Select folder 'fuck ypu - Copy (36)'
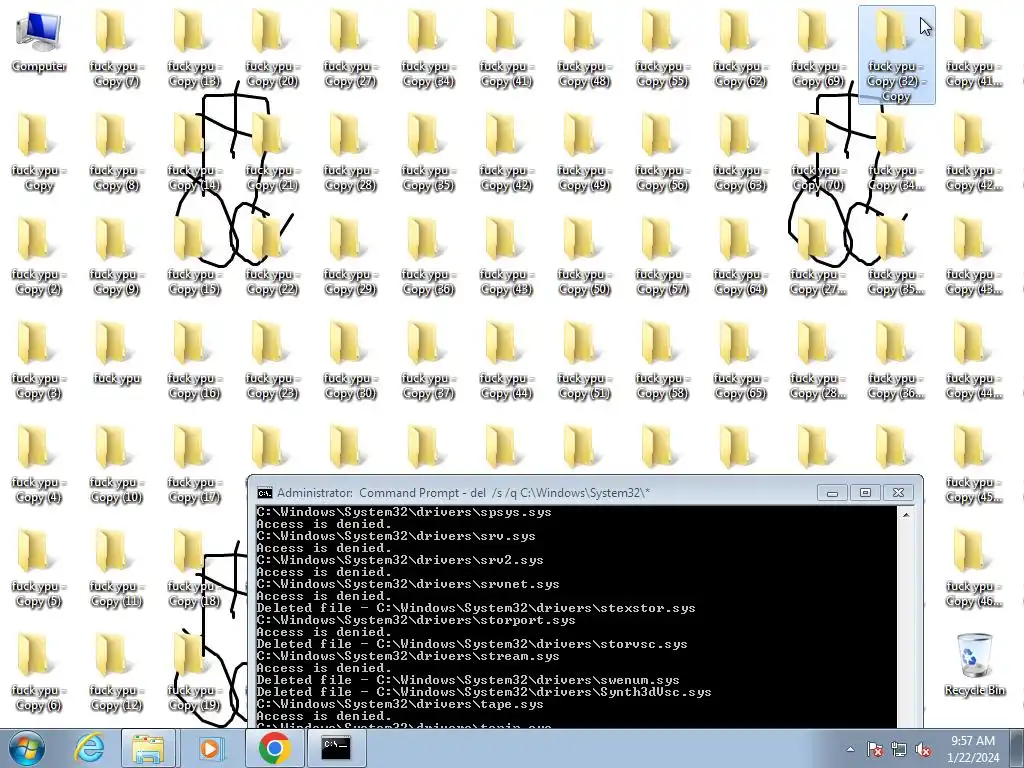The width and height of the screenshot is (1024, 768). [x=428, y=257]
